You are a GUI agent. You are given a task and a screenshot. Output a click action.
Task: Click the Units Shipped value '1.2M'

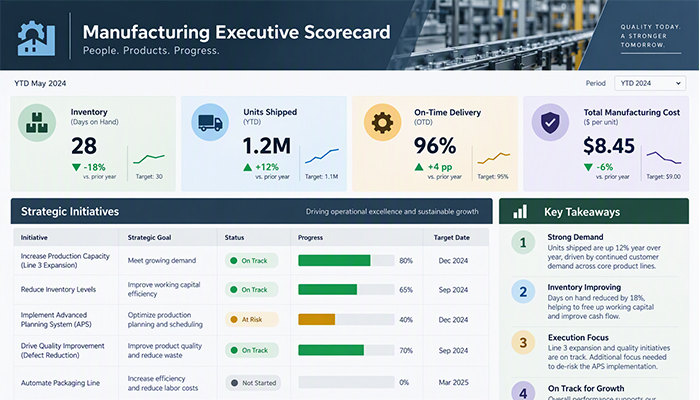(267, 146)
